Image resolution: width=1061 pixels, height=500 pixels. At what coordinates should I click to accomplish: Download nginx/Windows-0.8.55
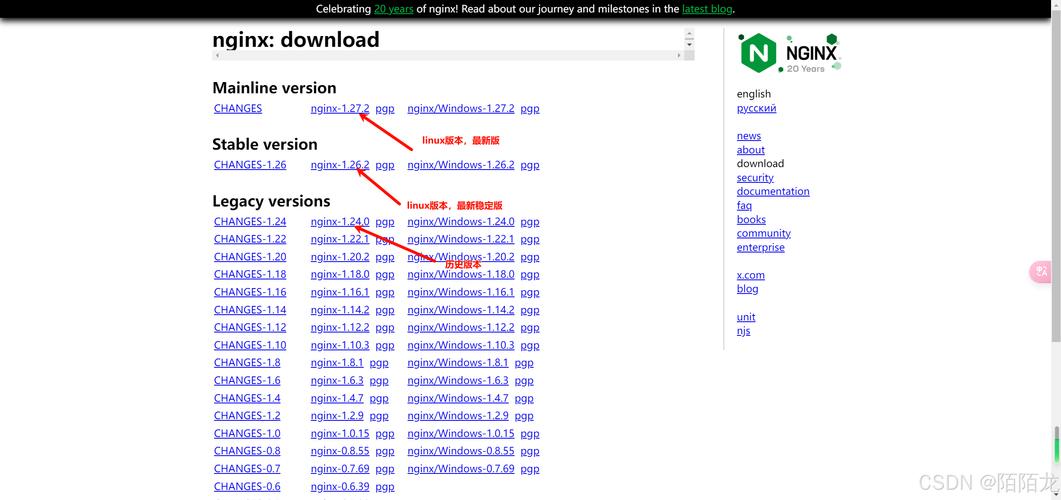point(461,451)
